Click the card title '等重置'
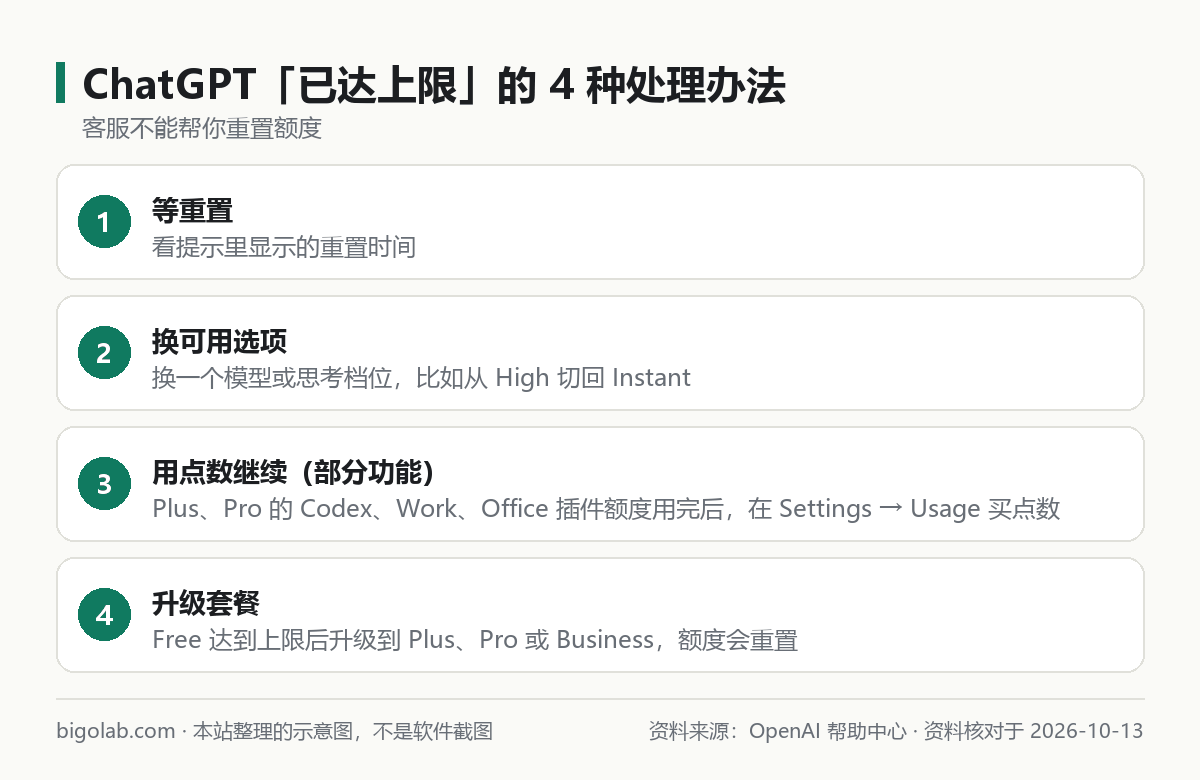1200x780 pixels. tap(192, 211)
